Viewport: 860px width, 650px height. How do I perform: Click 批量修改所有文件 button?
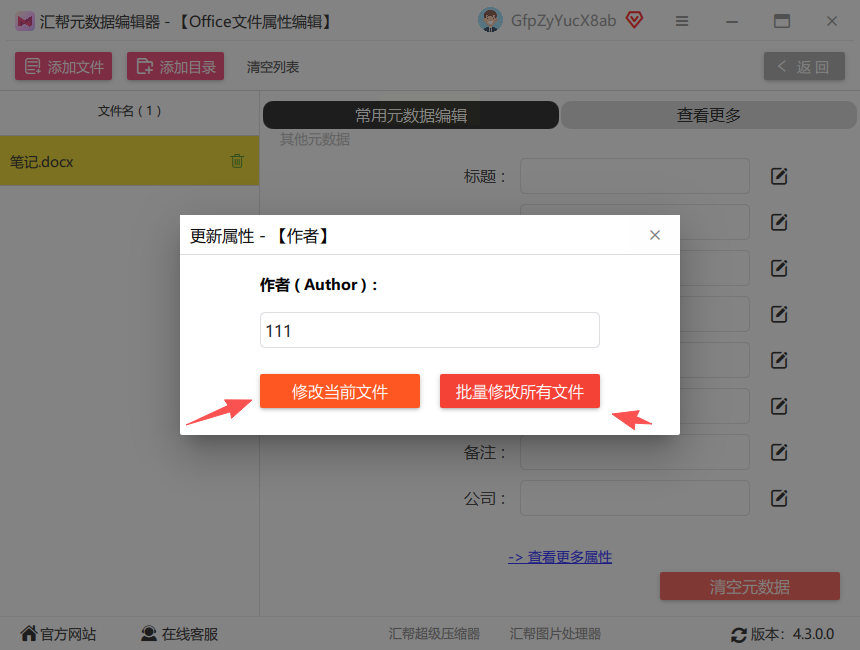click(520, 391)
